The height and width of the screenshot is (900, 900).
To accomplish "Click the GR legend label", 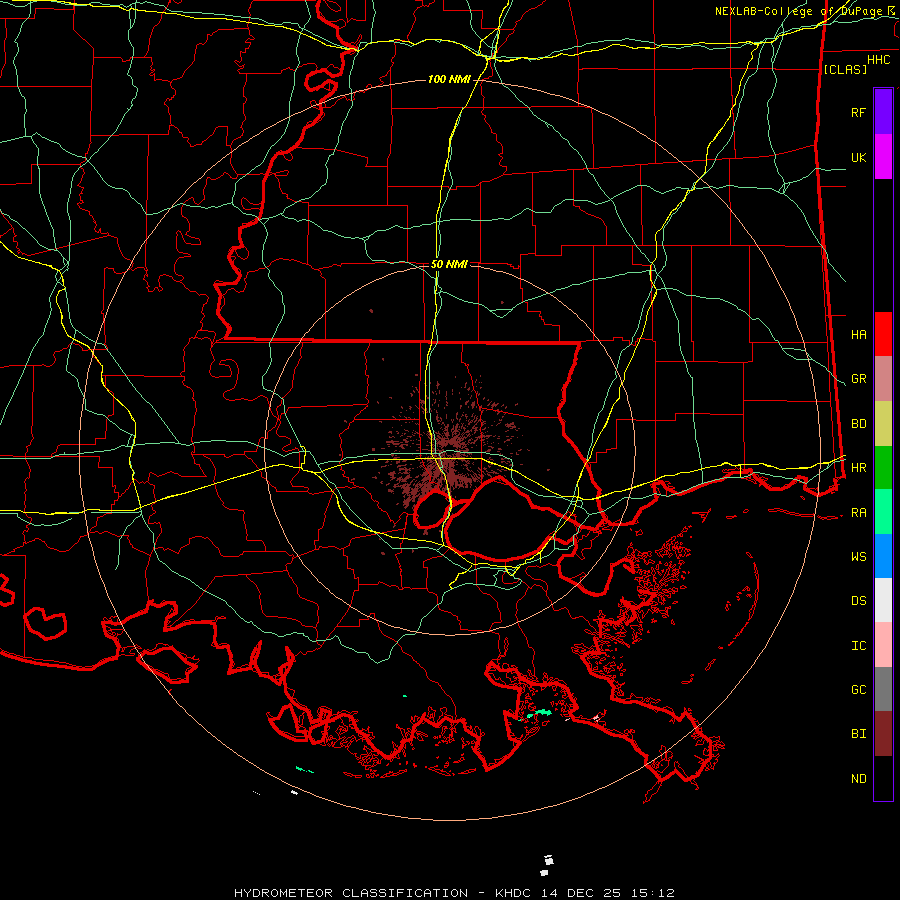I will (x=858, y=379).
